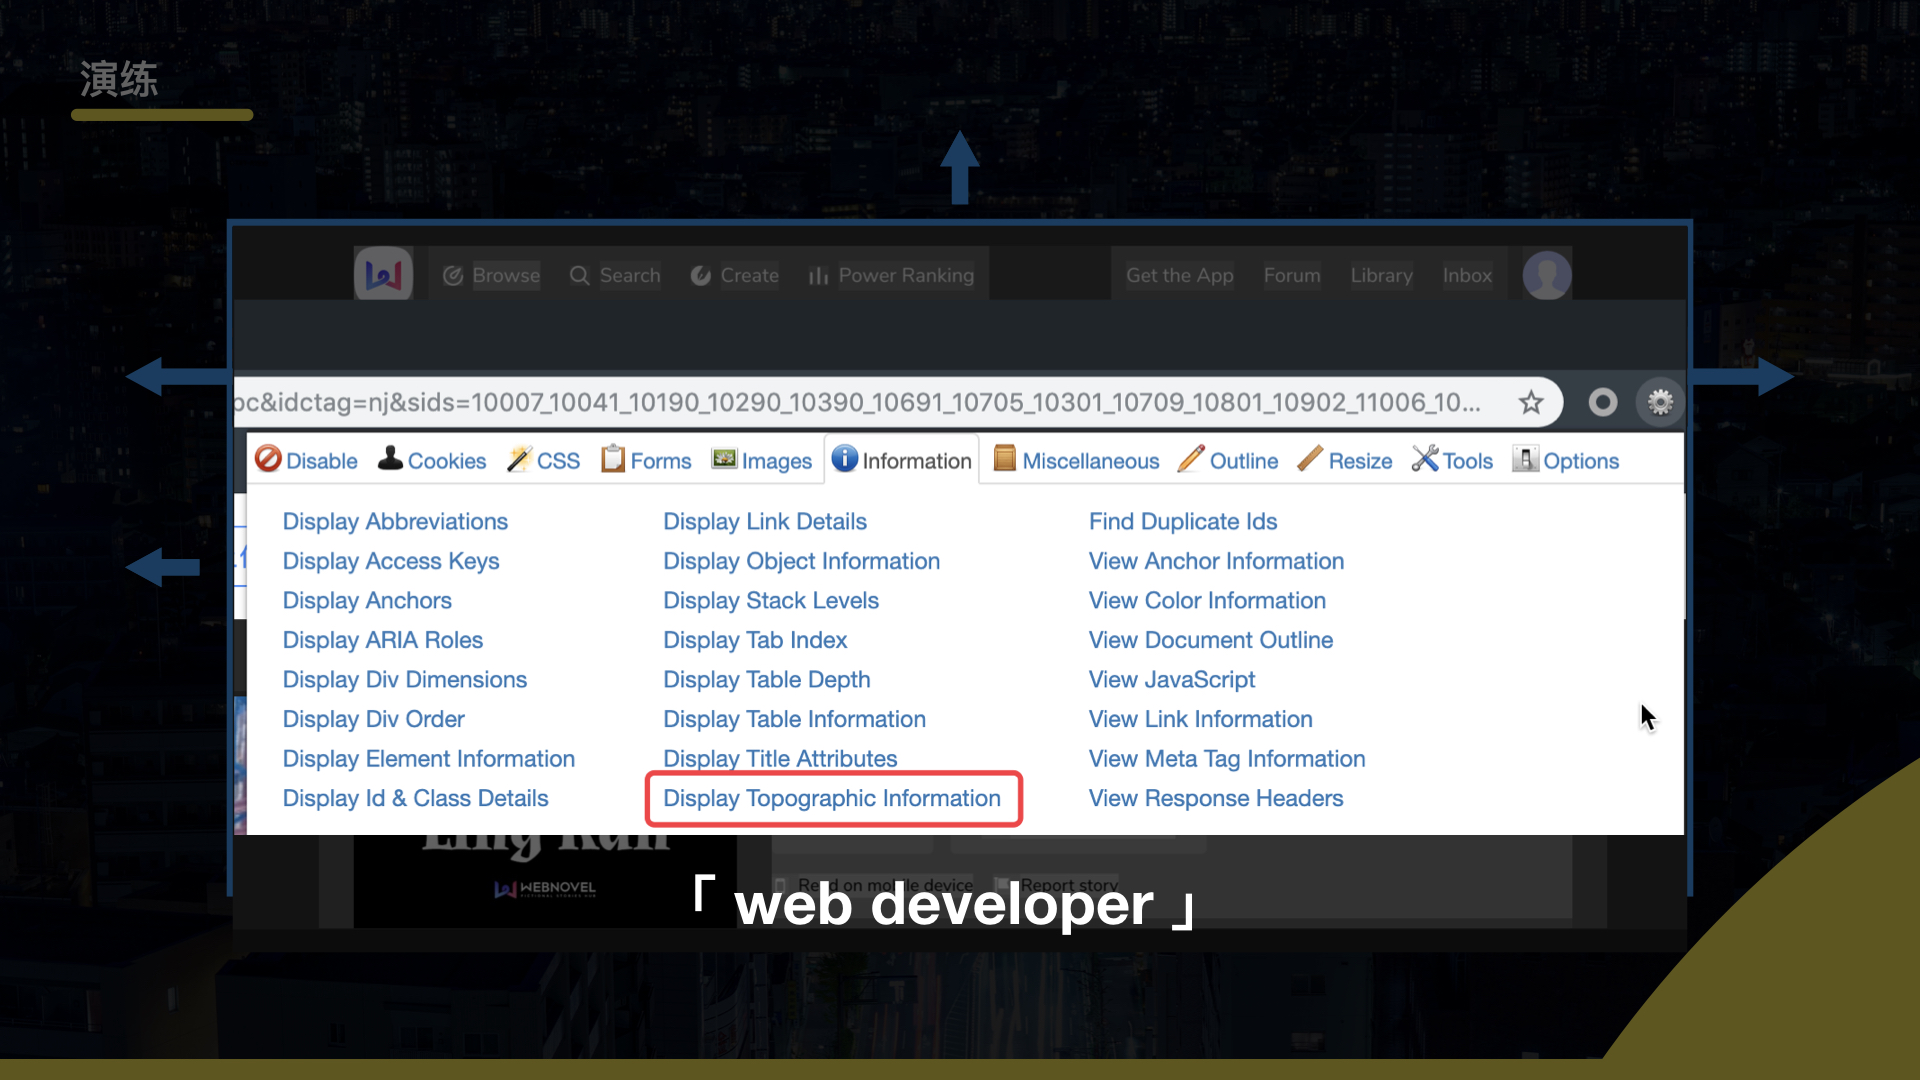Open the Cookies menu icon

tap(390, 459)
